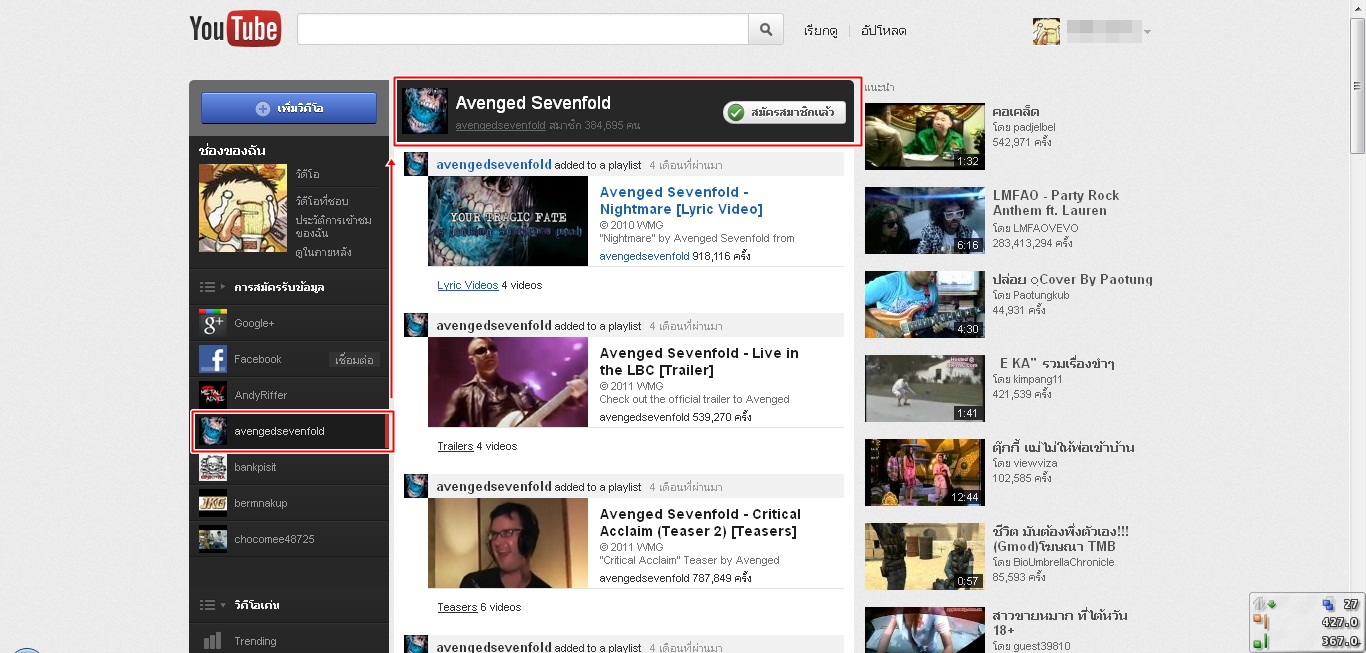Click into the YouTube search field
Viewport: 1366px width, 653px height.
click(523, 30)
